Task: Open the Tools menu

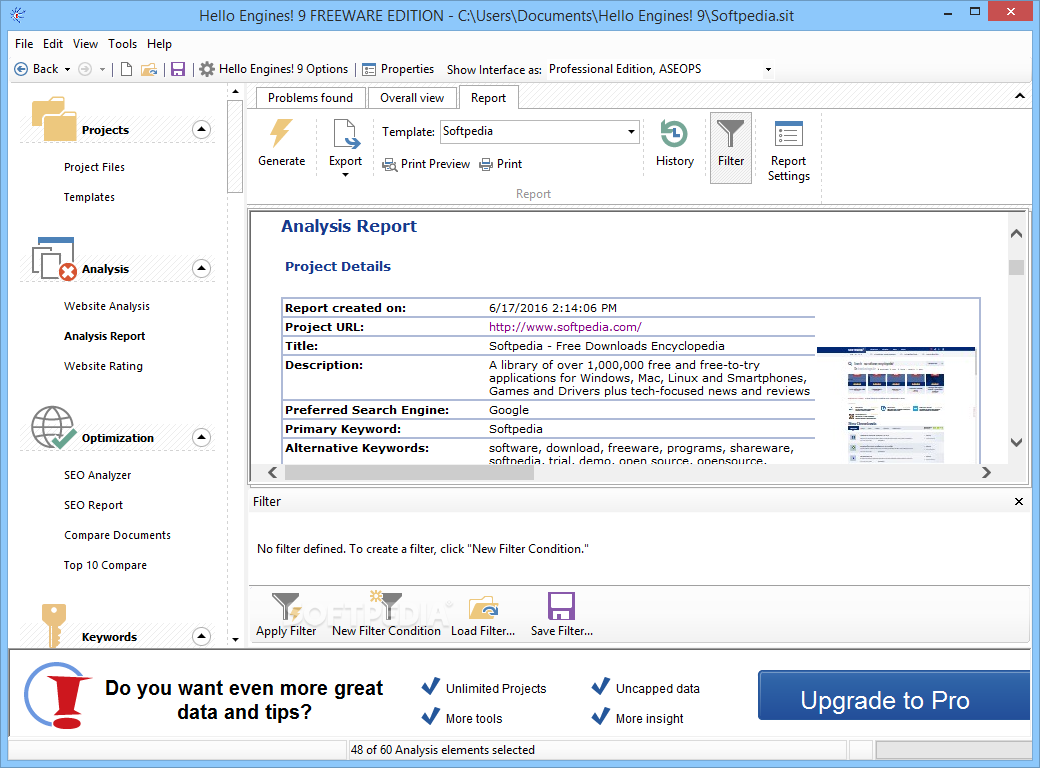Action: click(x=123, y=44)
